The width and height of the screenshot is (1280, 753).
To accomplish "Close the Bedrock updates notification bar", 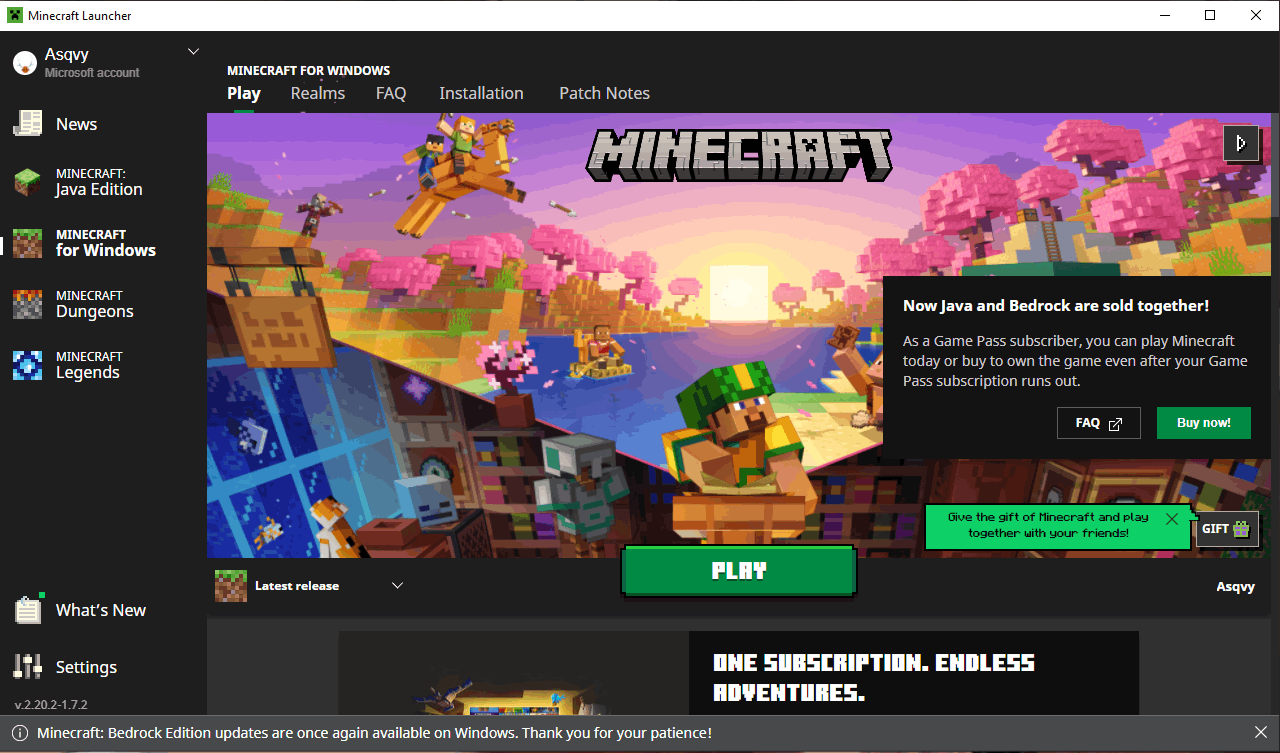I will click(1260, 733).
